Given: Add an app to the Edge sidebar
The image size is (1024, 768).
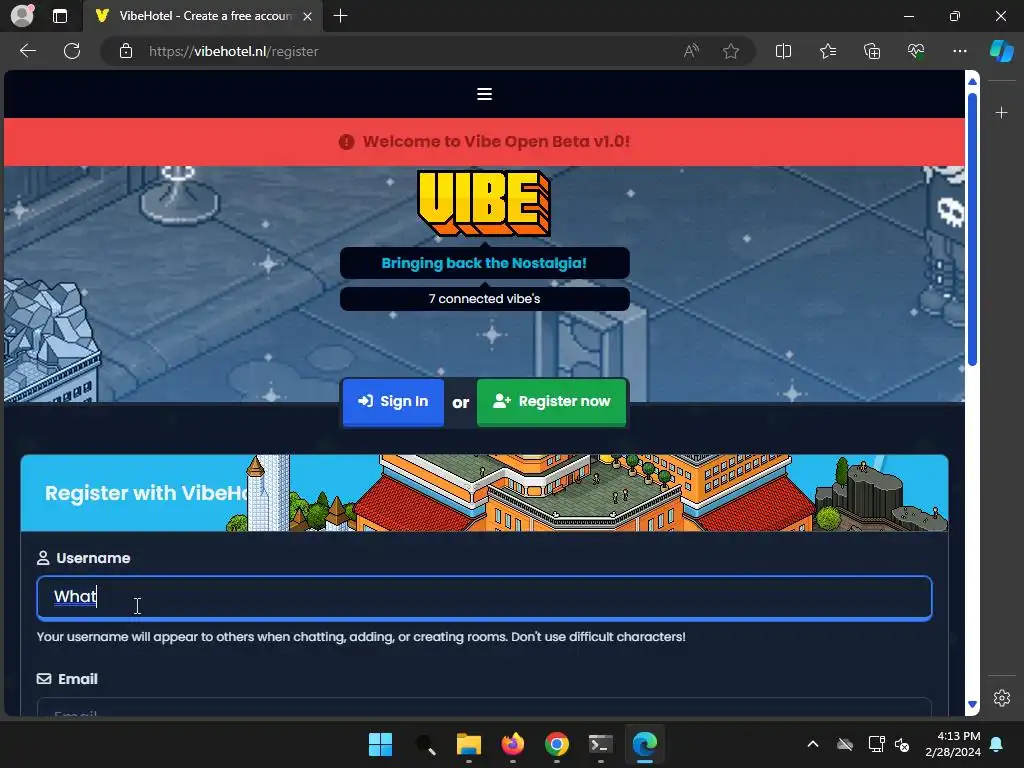Looking at the screenshot, I should [x=1001, y=113].
